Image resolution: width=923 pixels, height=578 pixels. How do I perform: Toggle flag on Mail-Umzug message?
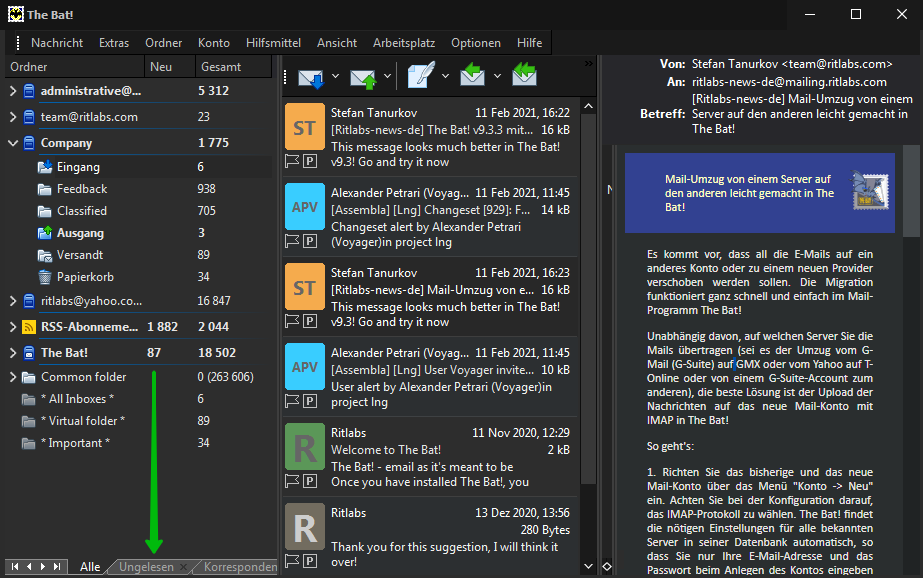tap(292, 321)
